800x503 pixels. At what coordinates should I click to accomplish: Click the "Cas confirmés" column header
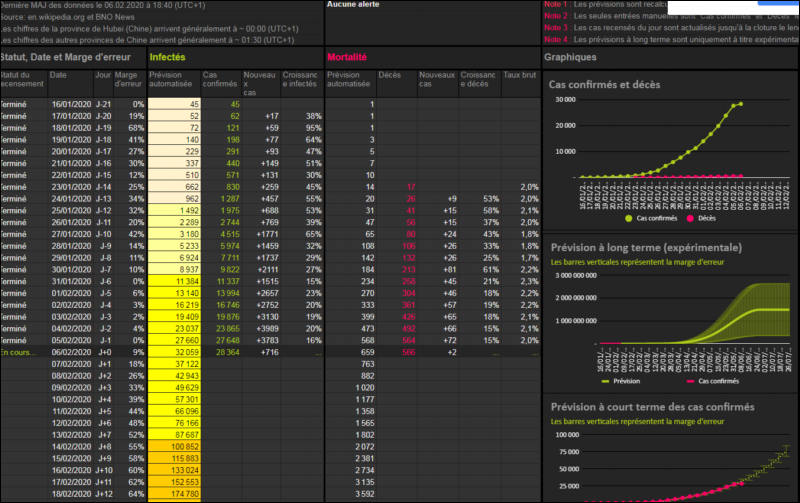pos(220,79)
